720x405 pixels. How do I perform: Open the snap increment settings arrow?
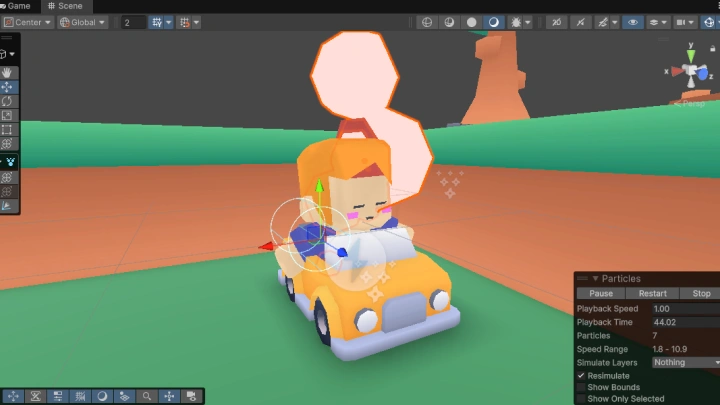(x=197, y=22)
